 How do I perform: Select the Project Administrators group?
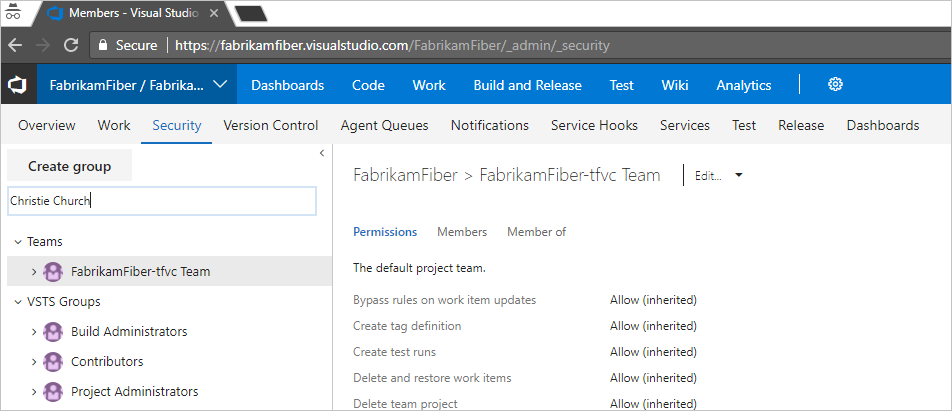(134, 392)
